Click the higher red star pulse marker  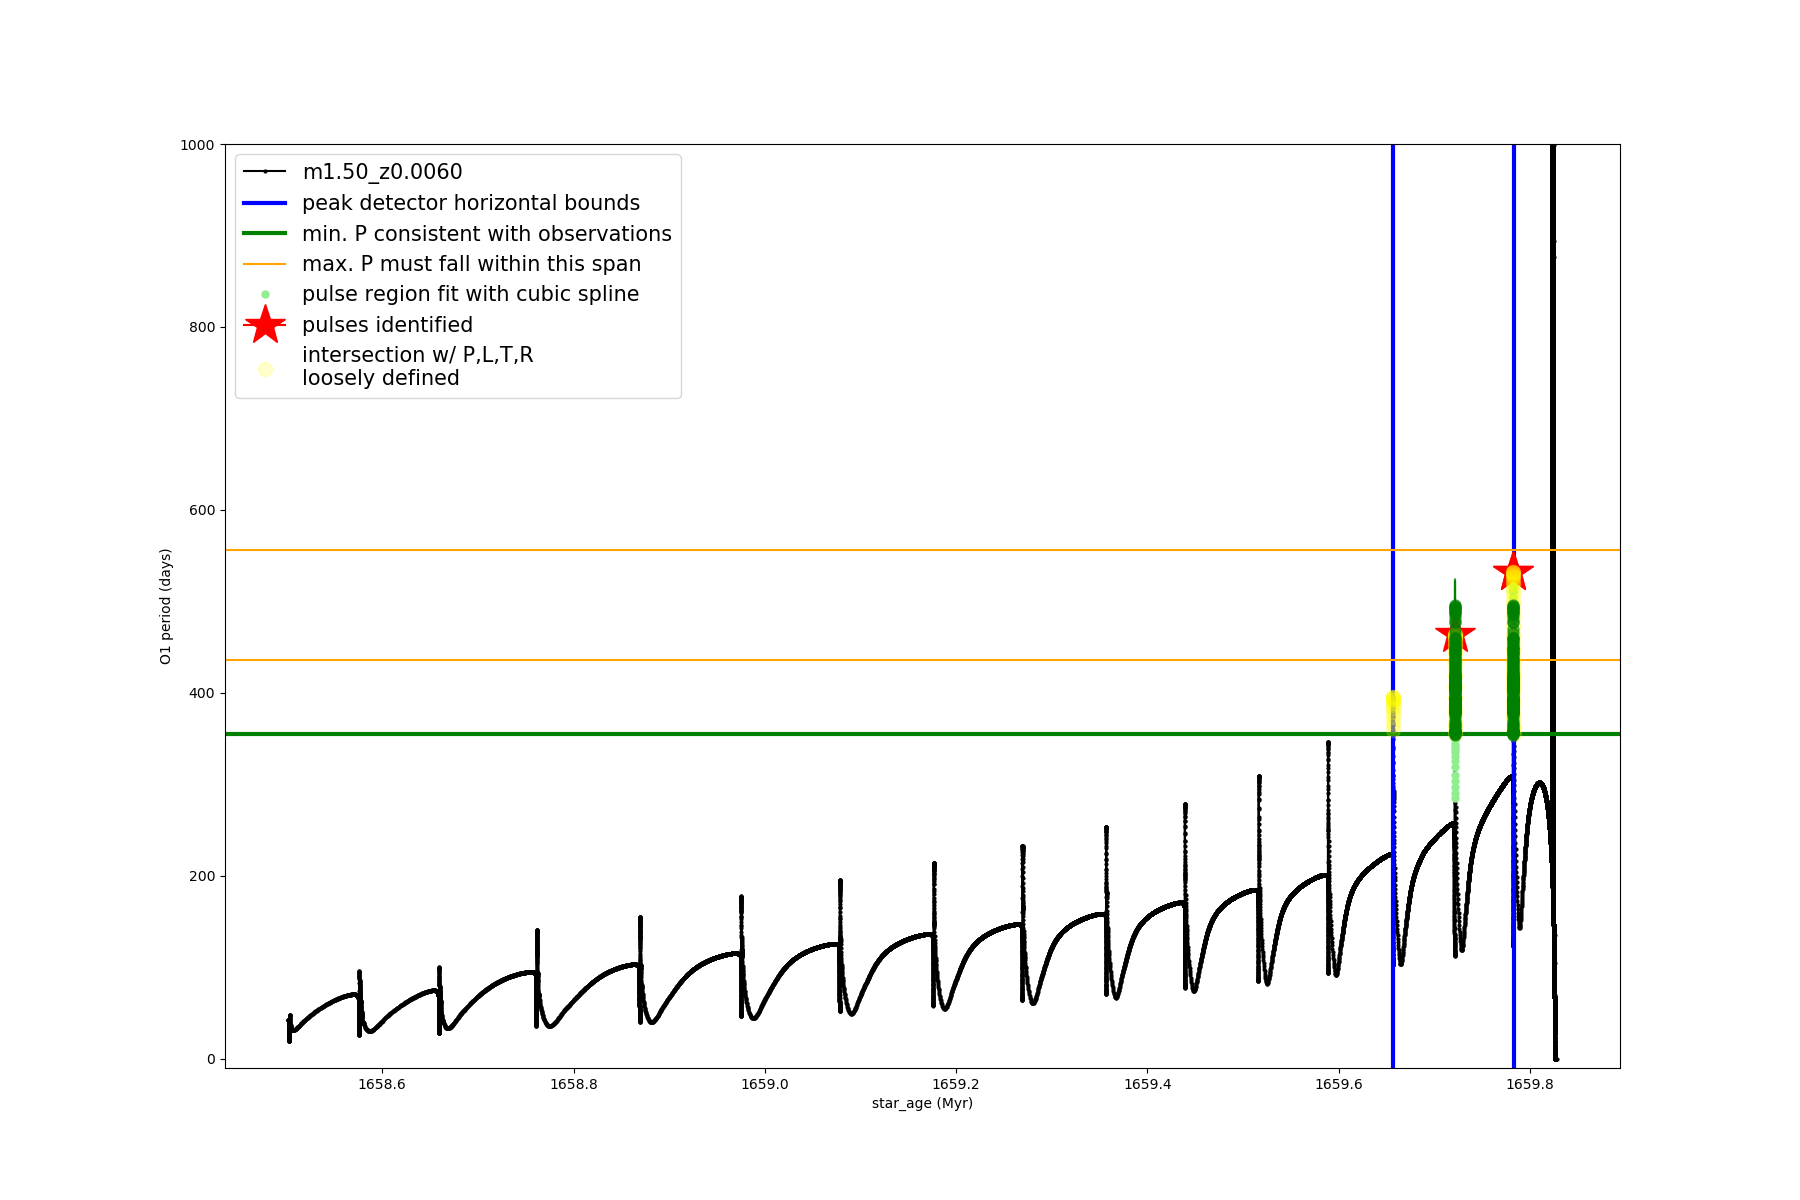tap(1513, 572)
